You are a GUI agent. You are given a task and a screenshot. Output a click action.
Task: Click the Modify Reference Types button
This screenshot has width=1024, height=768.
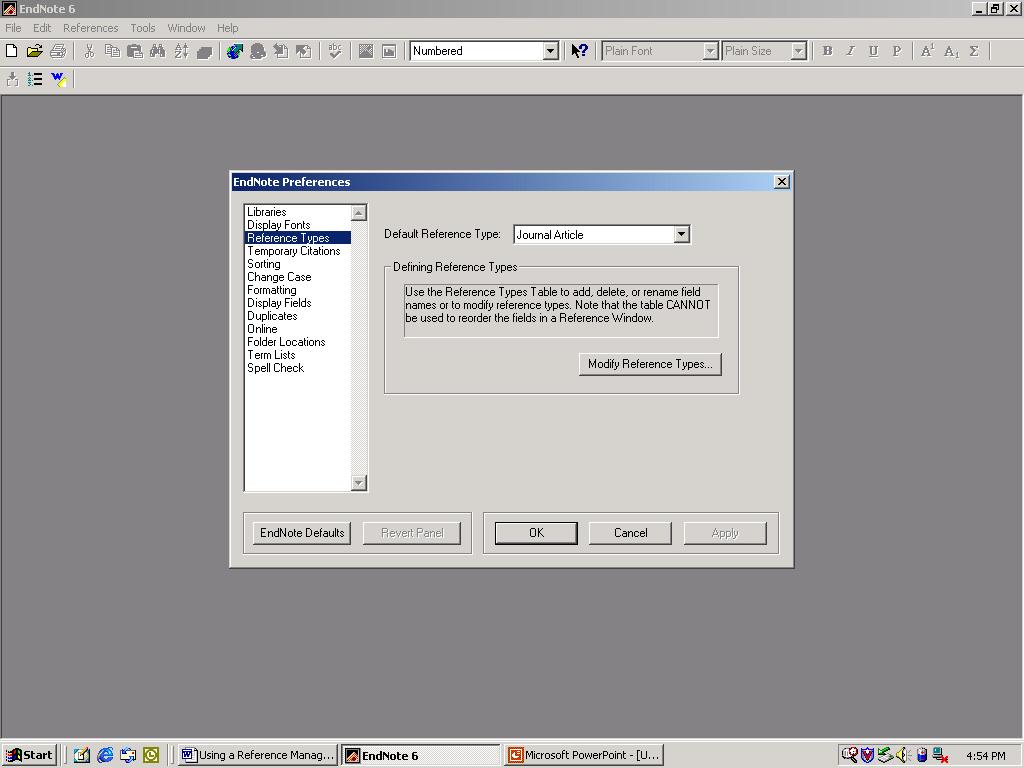650,364
